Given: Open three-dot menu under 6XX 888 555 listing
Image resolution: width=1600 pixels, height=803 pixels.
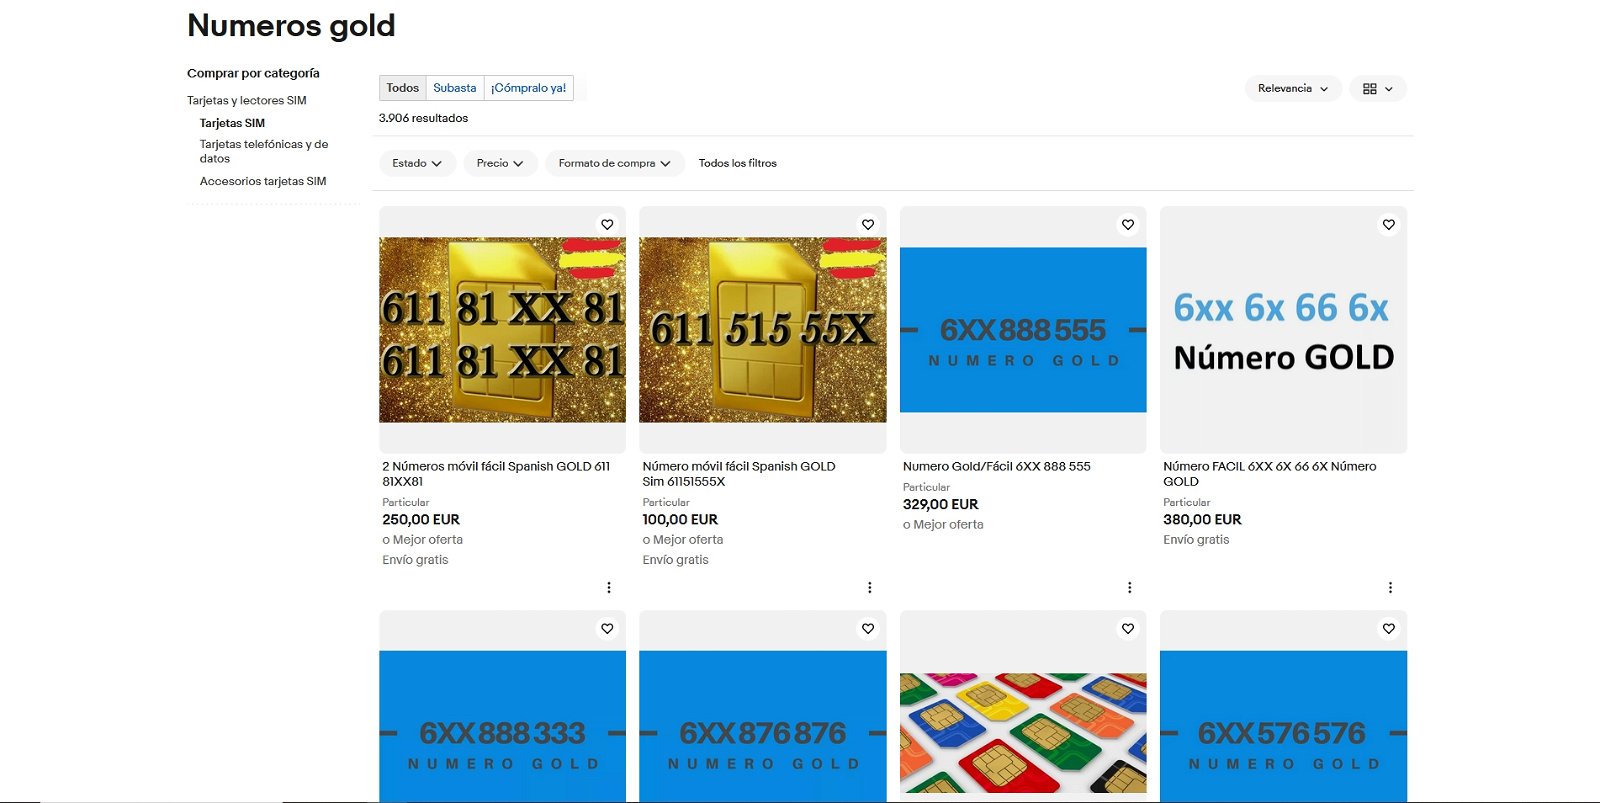Looking at the screenshot, I should pos(1129,588).
